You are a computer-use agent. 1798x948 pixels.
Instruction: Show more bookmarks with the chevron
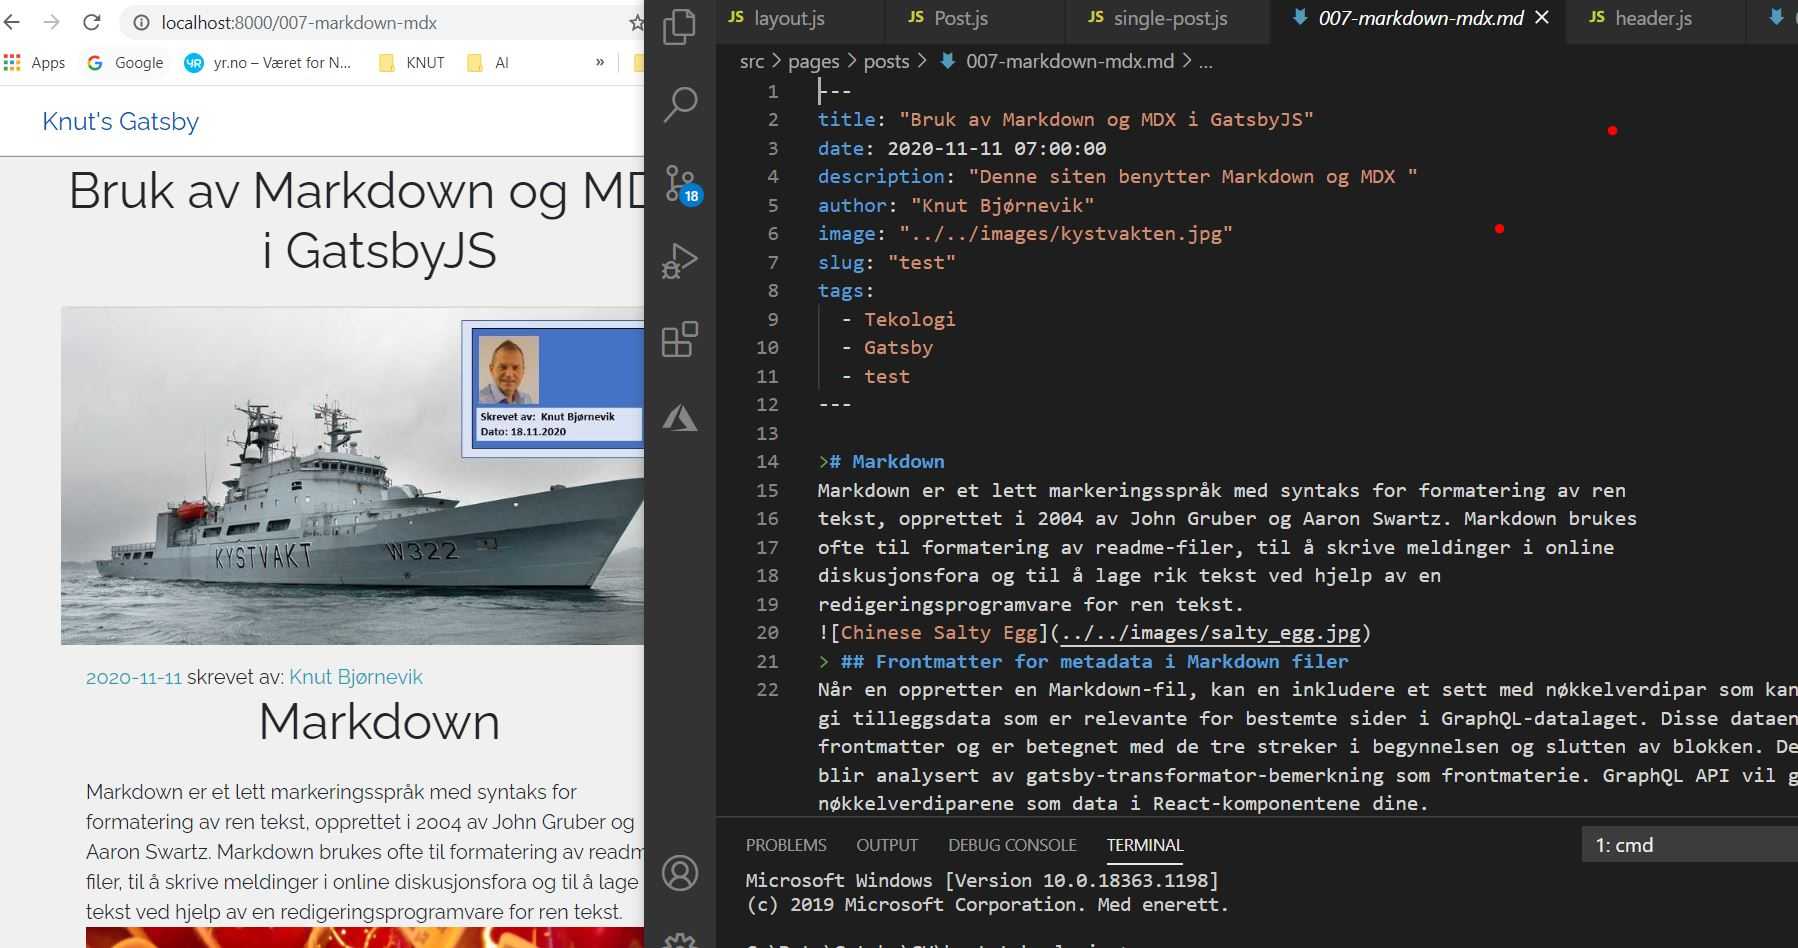pos(600,62)
